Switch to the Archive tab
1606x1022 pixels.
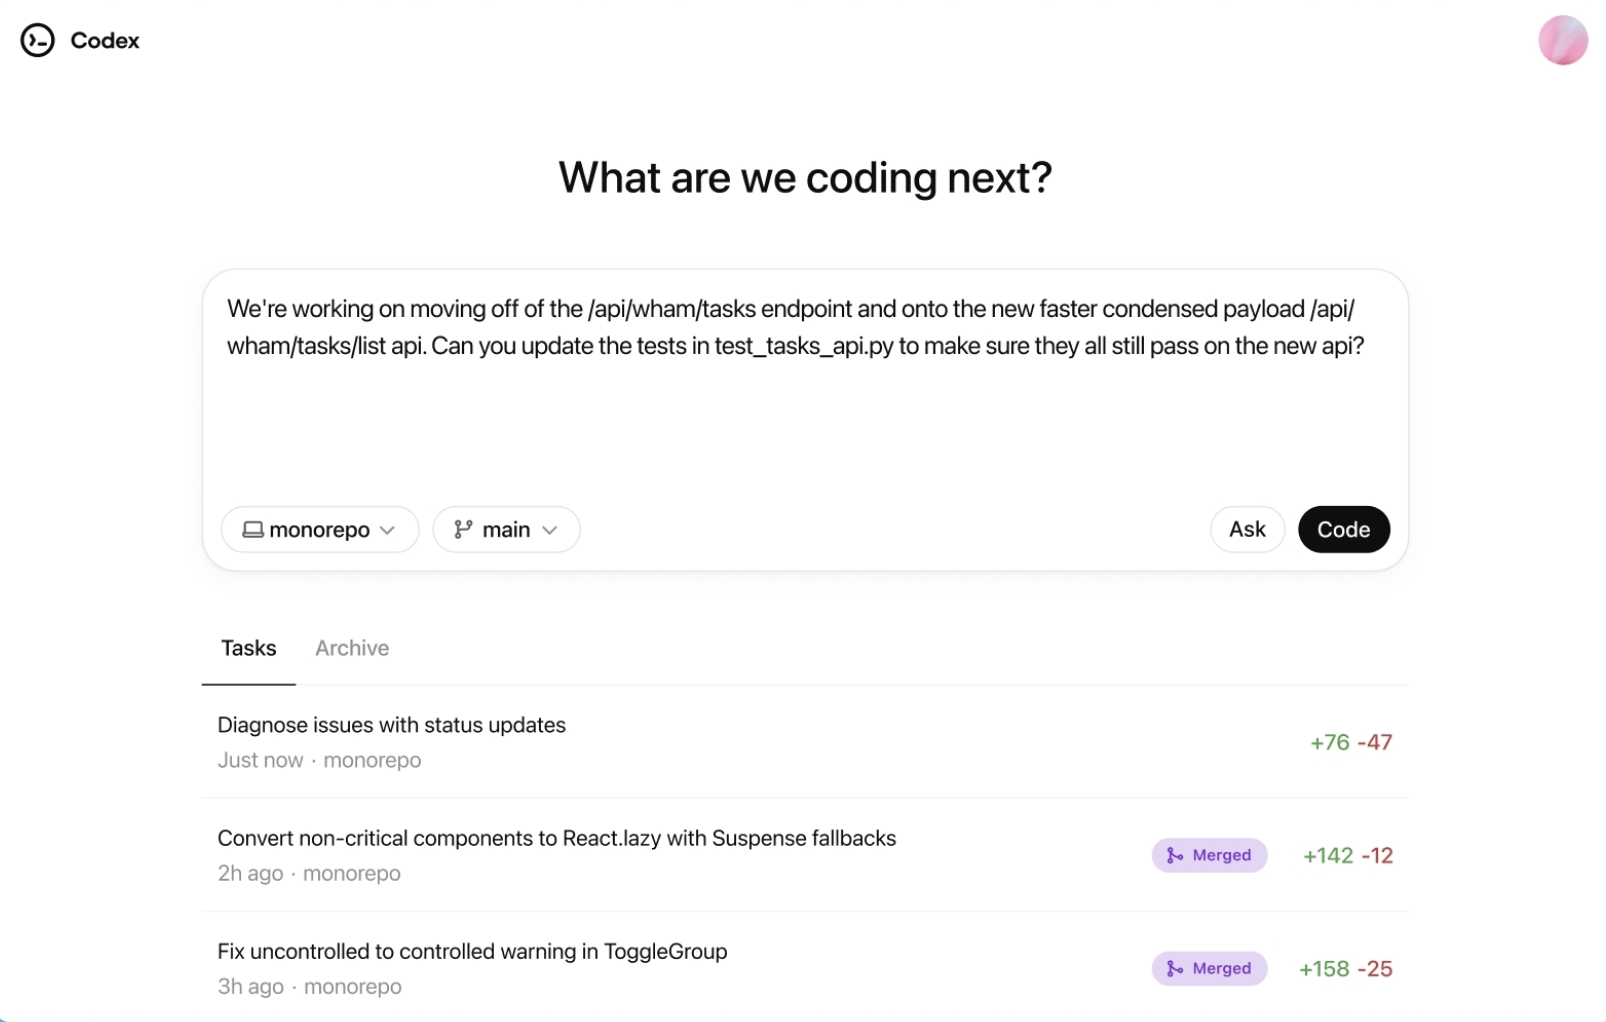[352, 648]
